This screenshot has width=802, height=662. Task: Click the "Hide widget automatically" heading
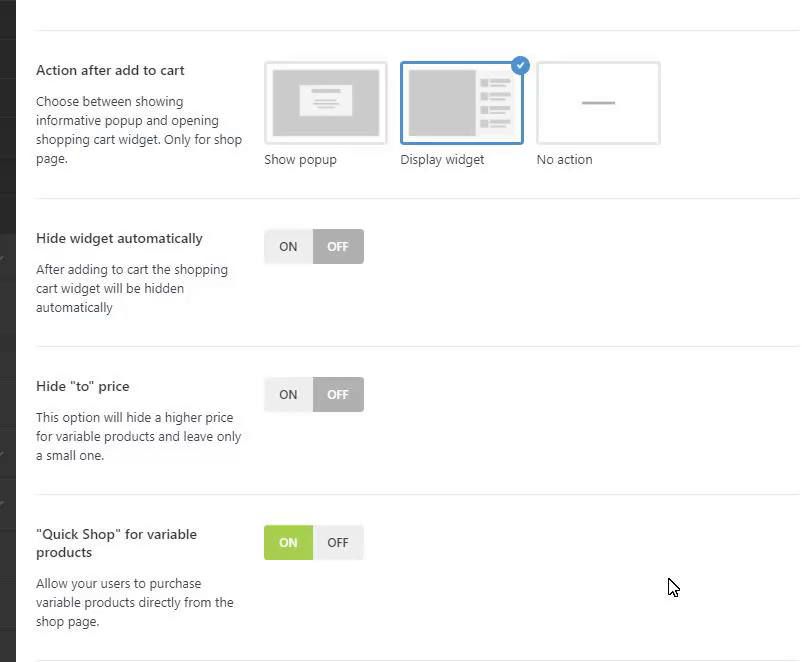point(119,238)
